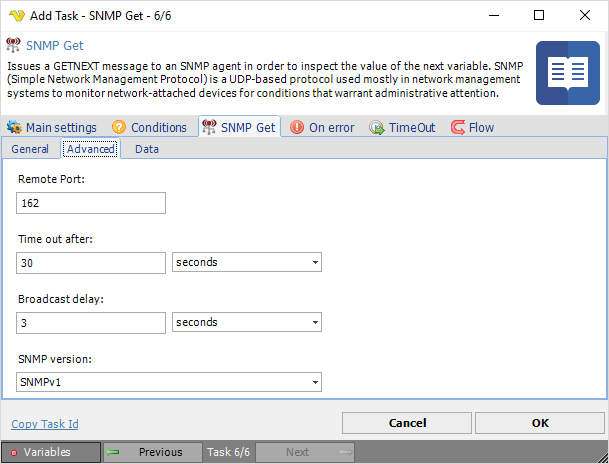609x464 pixels.
Task: Select the Advanced subtab
Action: click(x=91, y=149)
